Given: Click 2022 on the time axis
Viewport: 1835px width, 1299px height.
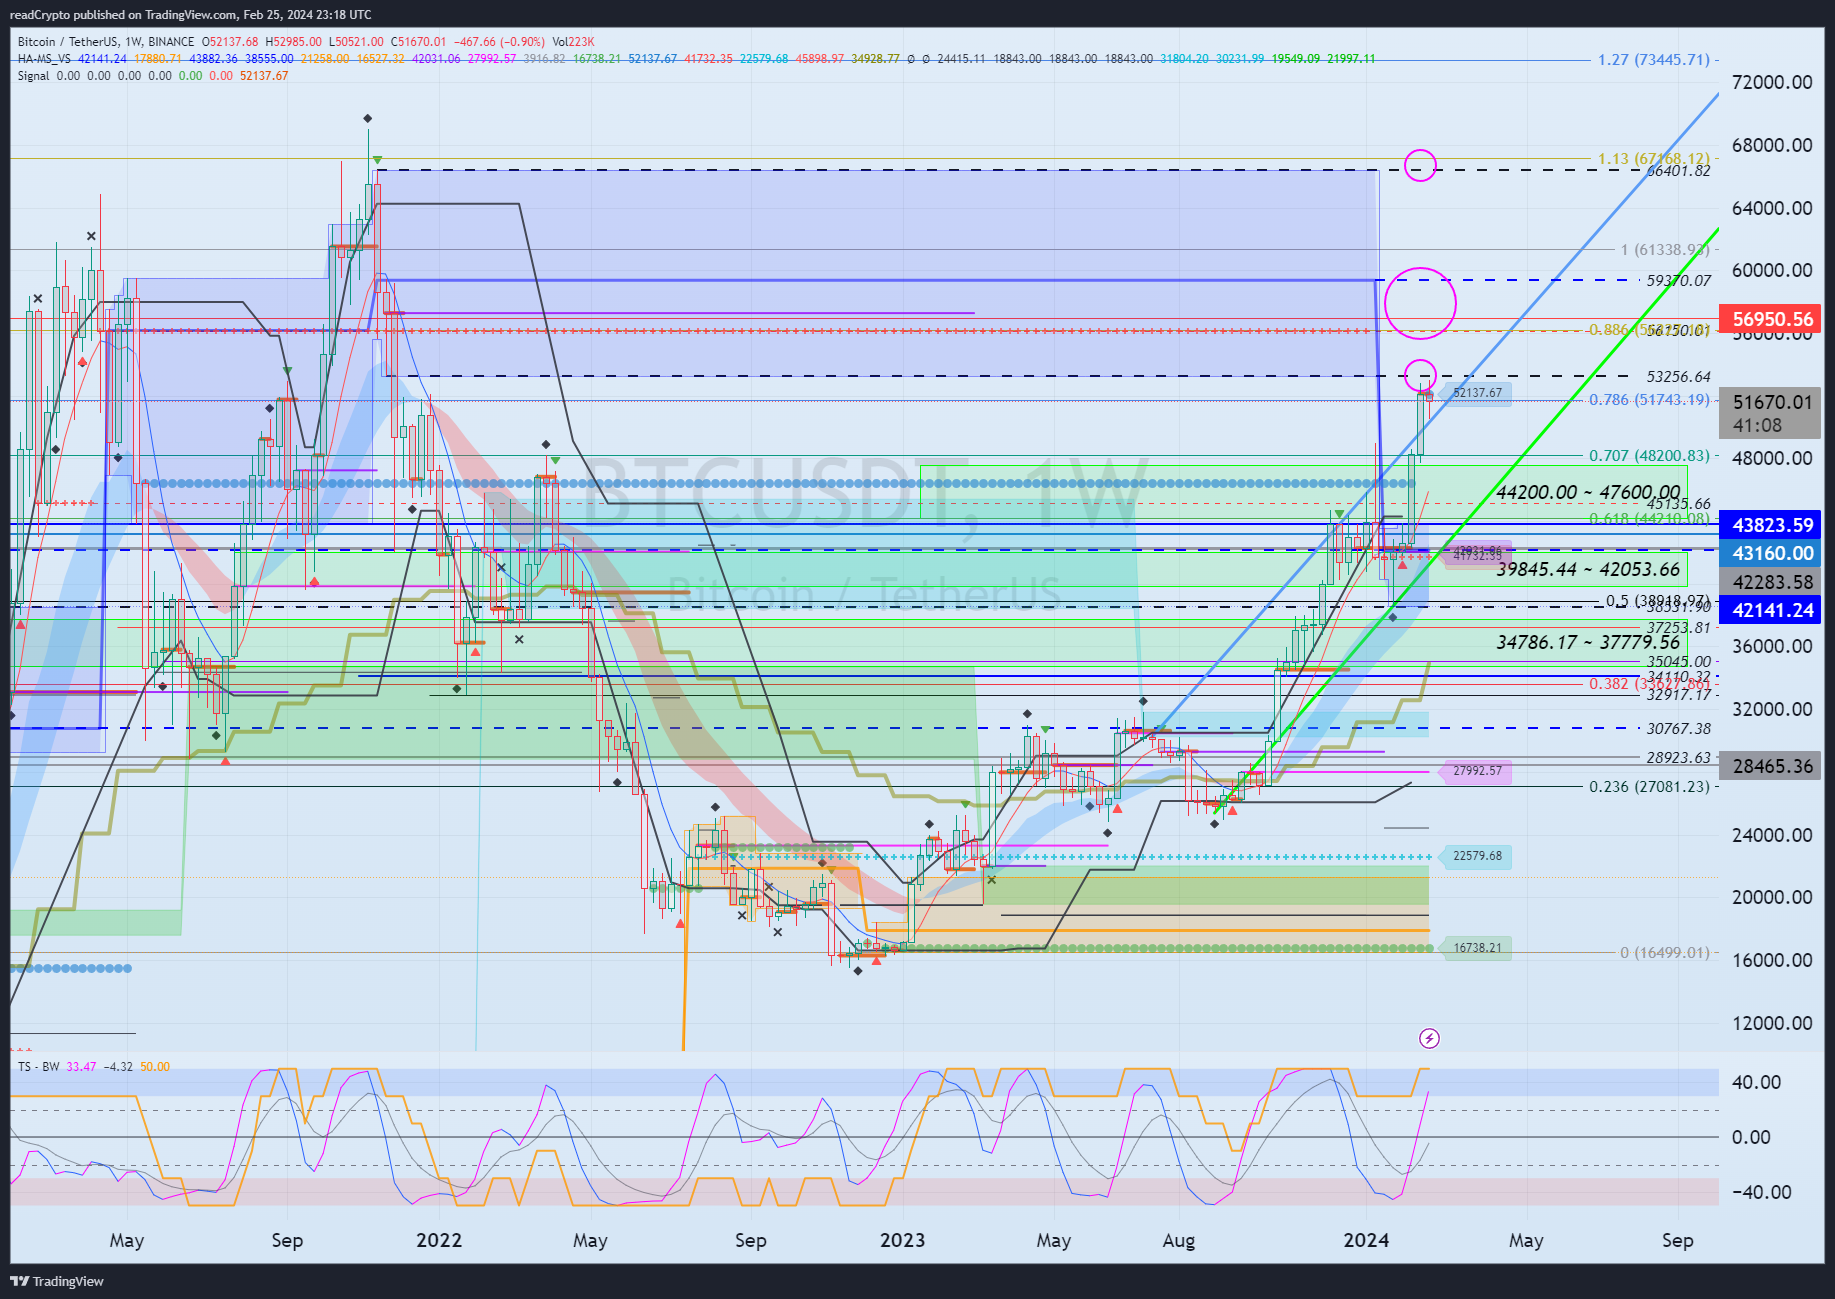Looking at the screenshot, I should pyautogui.click(x=439, y=1240).
